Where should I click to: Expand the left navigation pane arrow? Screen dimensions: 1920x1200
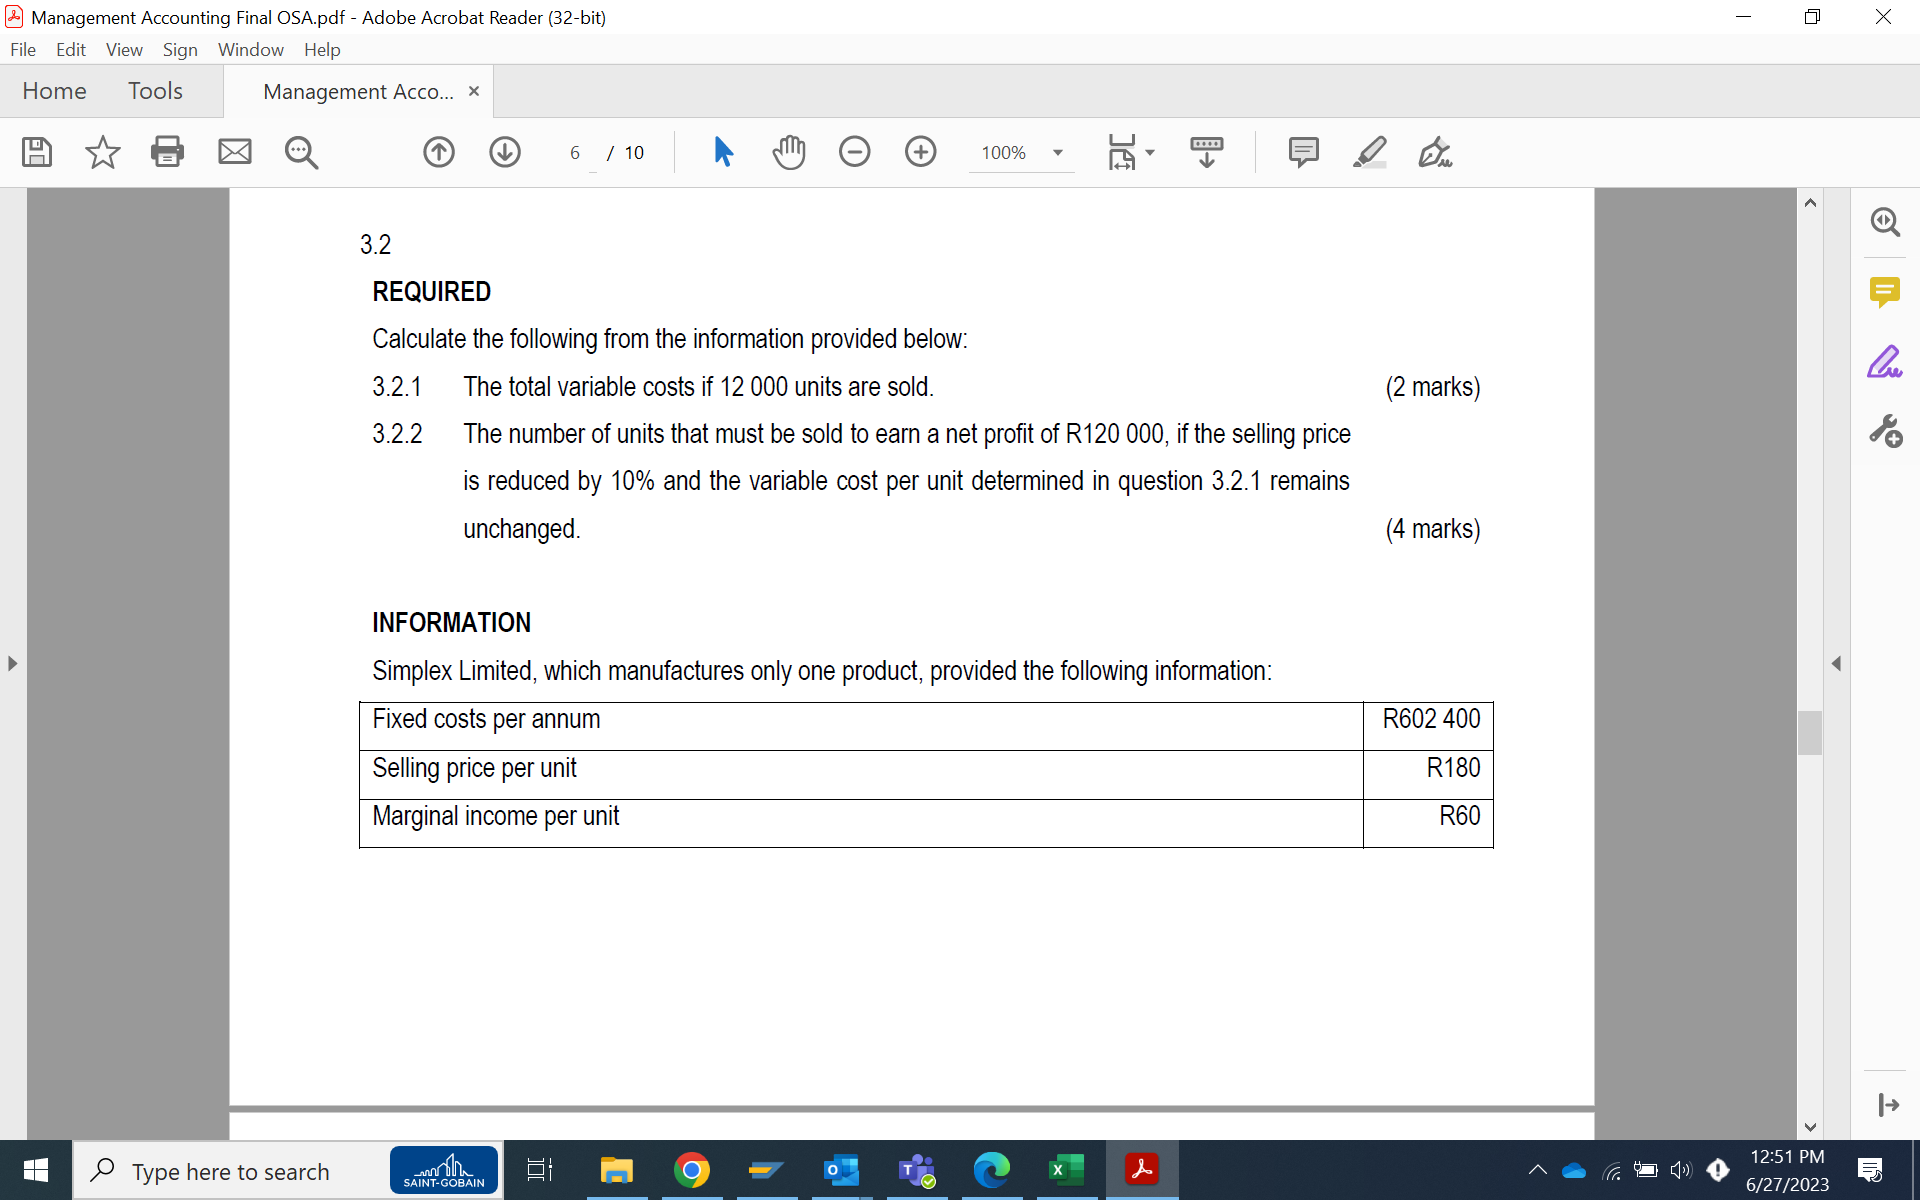[12, 662]
